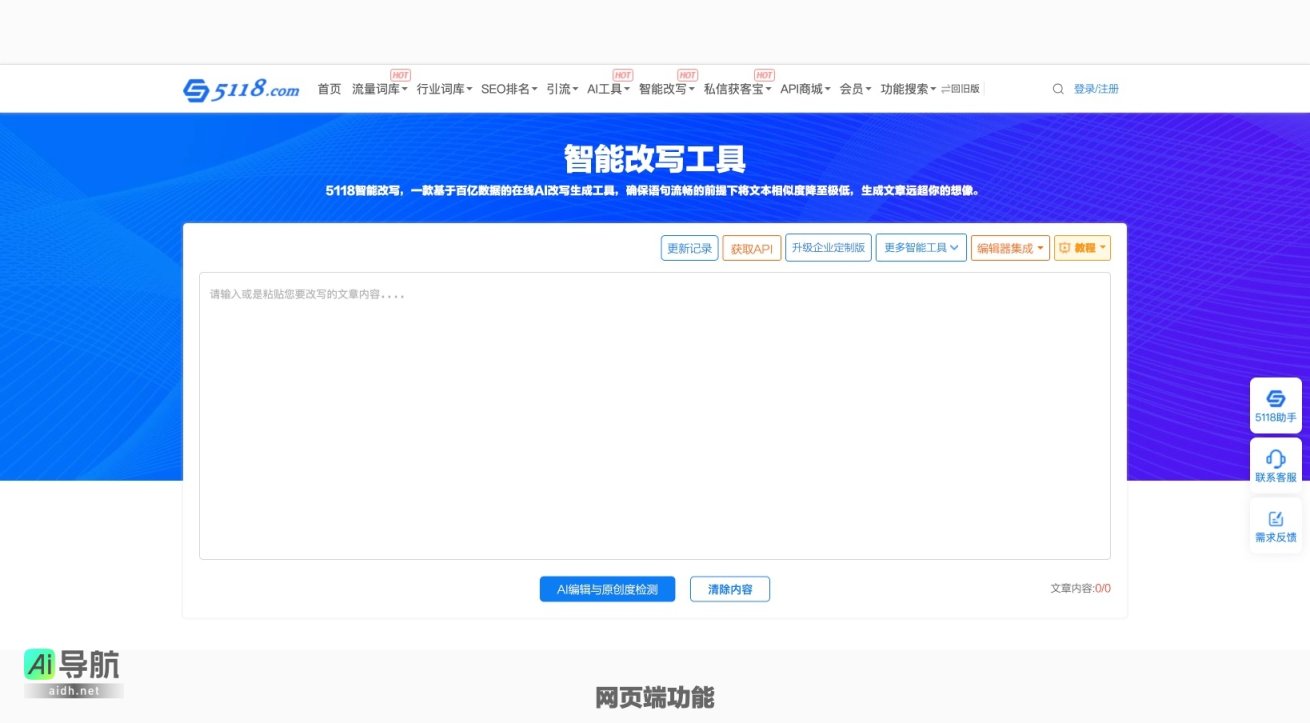The width and height of the screenshot is (1310, 723).
Task: Click the AI导航 logo at page bottom
Action: (73, 670)
